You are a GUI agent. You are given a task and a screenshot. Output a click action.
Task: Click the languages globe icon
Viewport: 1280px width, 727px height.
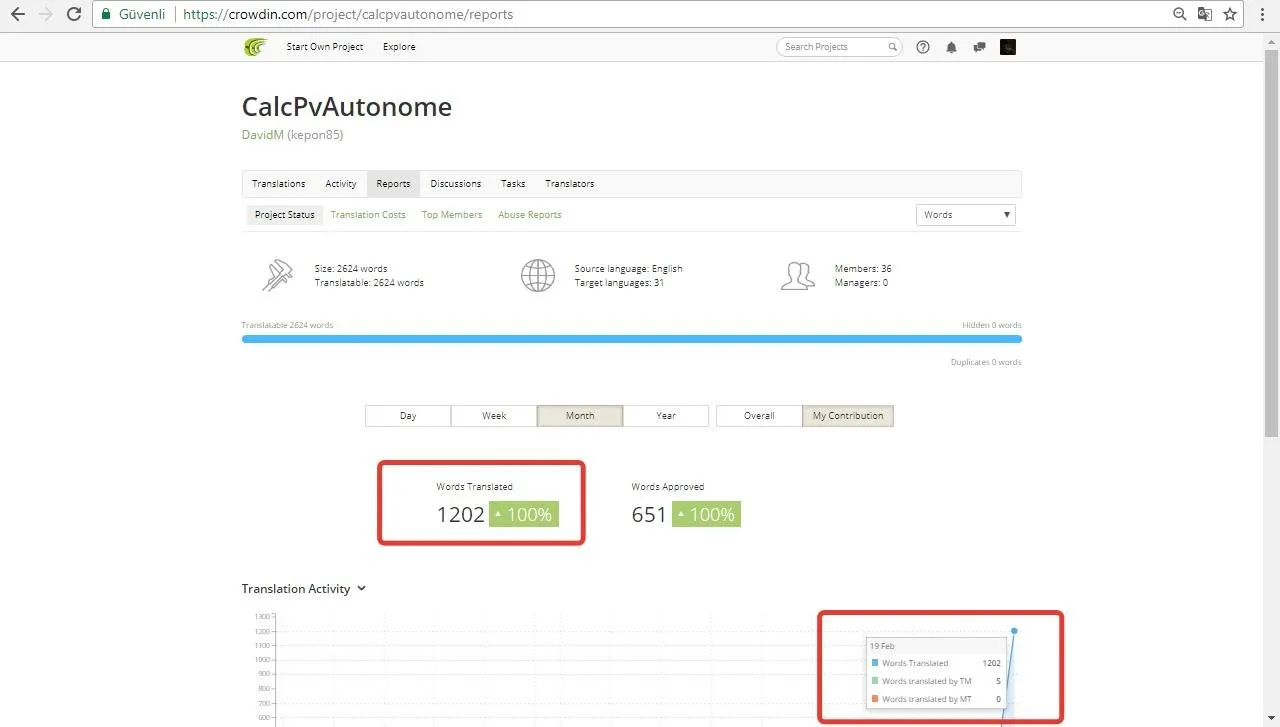tap(538, 275)
